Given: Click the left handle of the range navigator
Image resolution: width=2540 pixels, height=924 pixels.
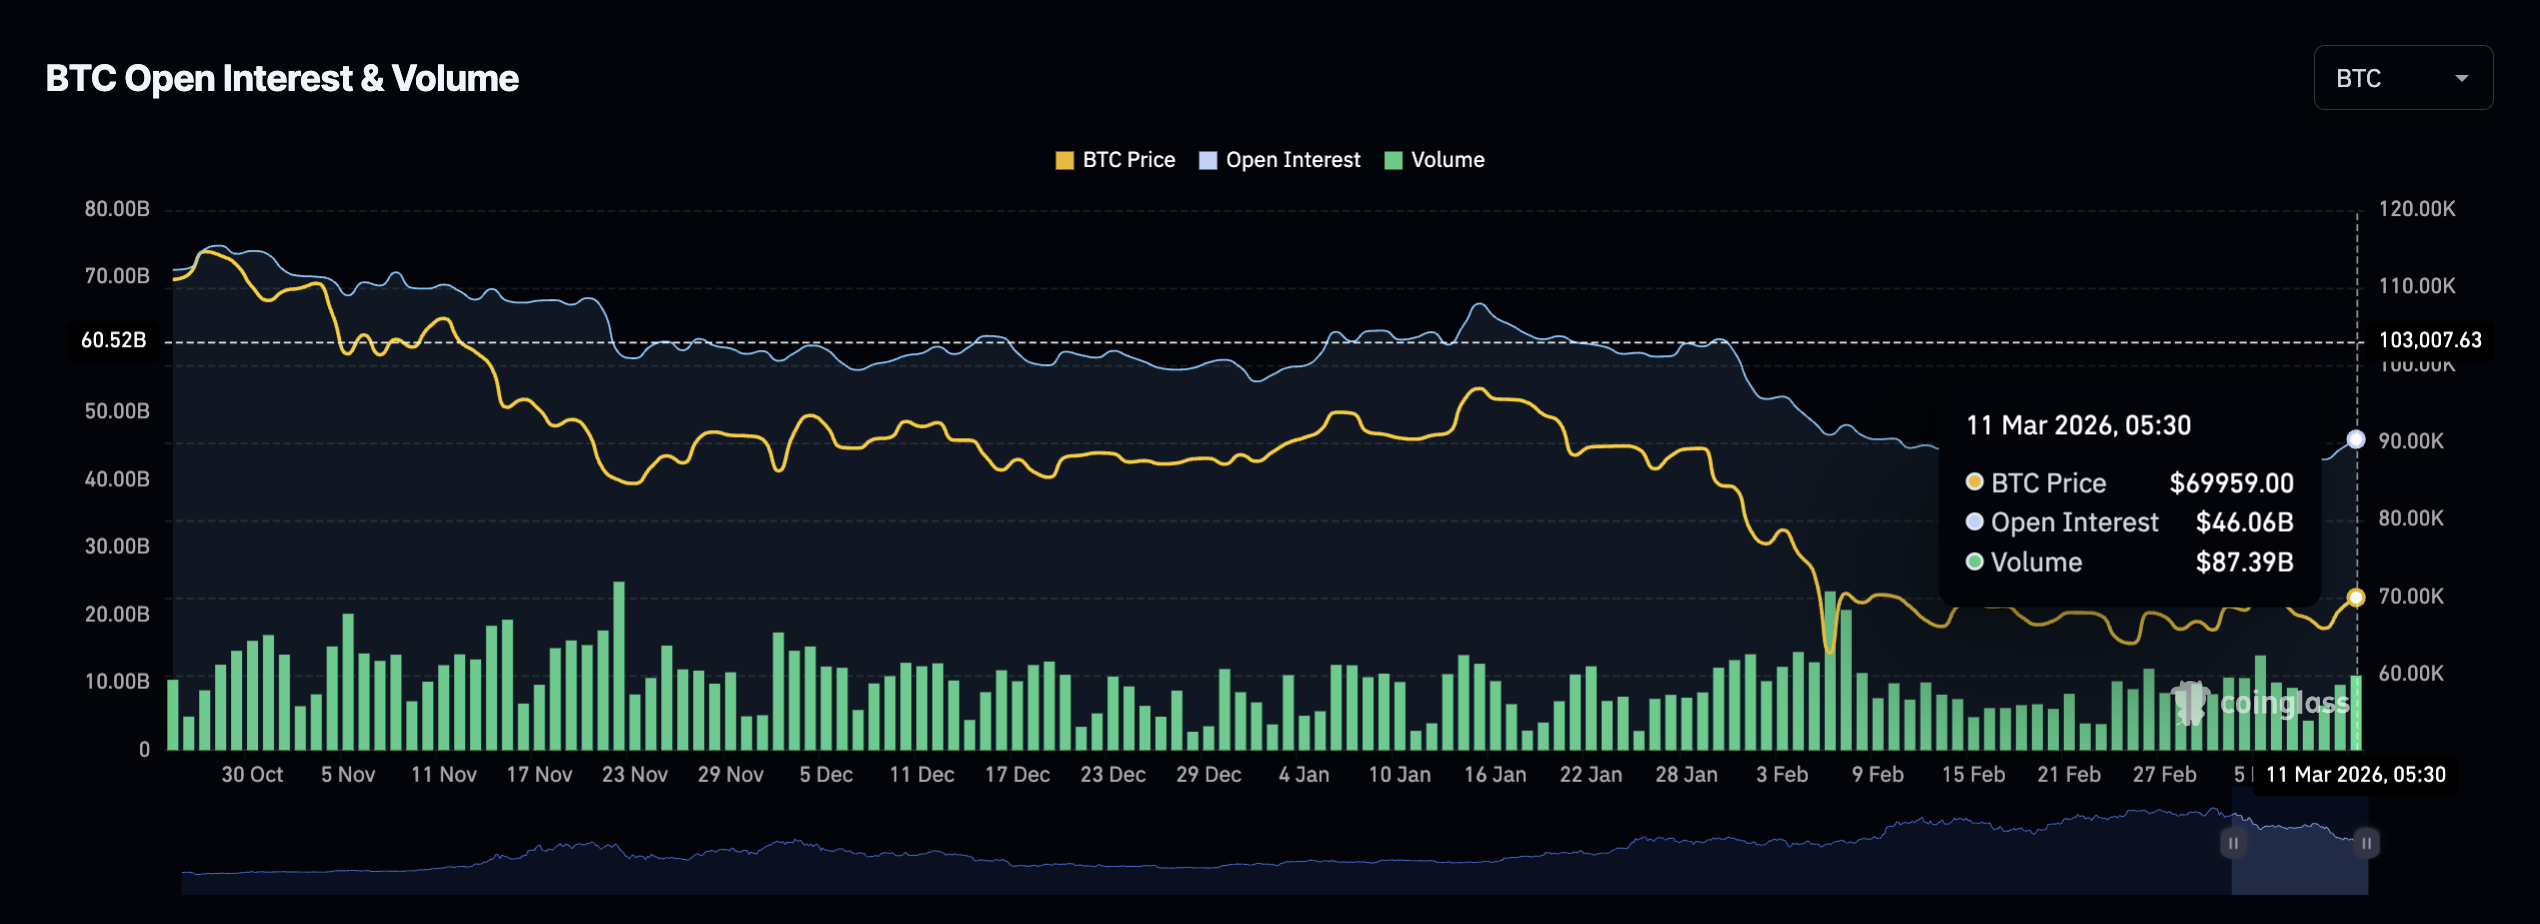Looking at the screenshot, I should (2233, 843).
